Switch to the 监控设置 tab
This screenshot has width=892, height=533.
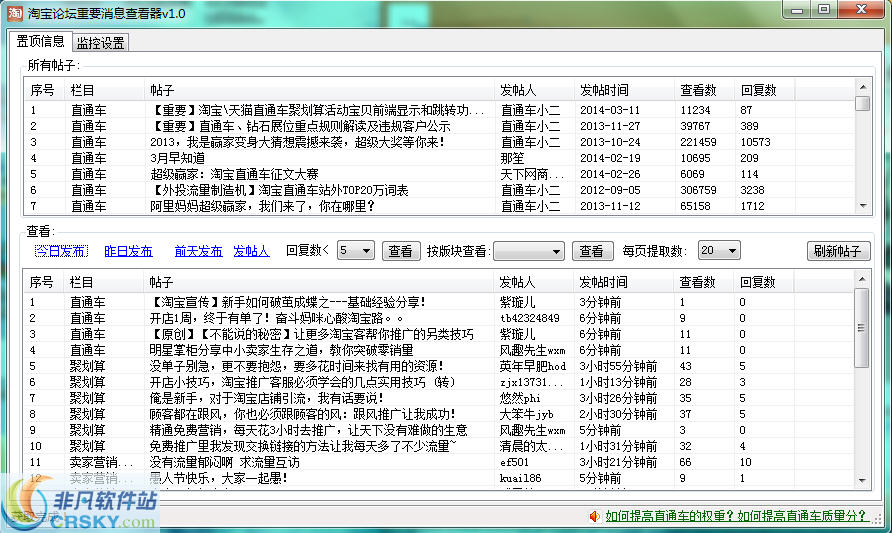[101, 43]
